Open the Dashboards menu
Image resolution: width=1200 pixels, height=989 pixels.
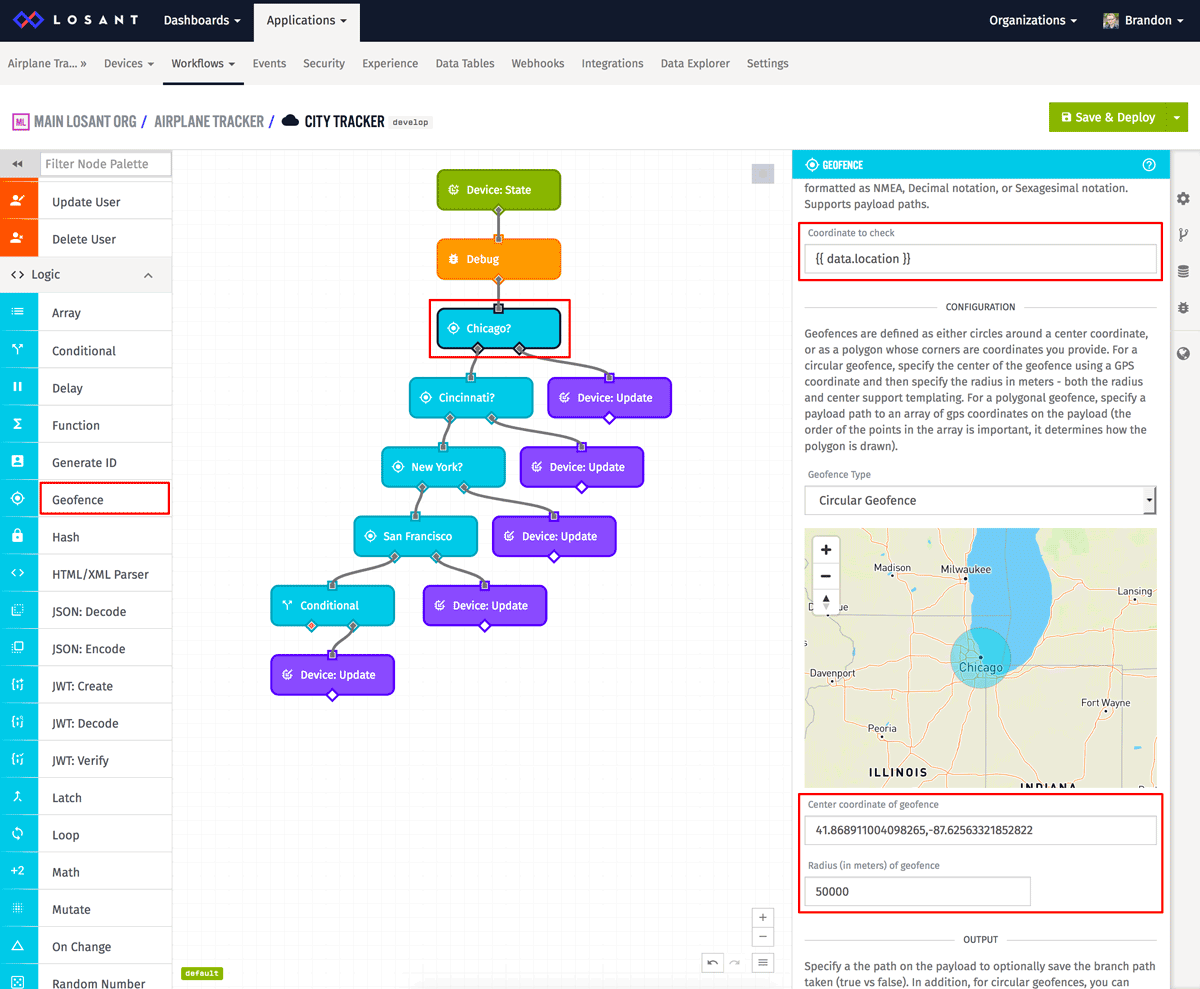[x=200, y=19]
